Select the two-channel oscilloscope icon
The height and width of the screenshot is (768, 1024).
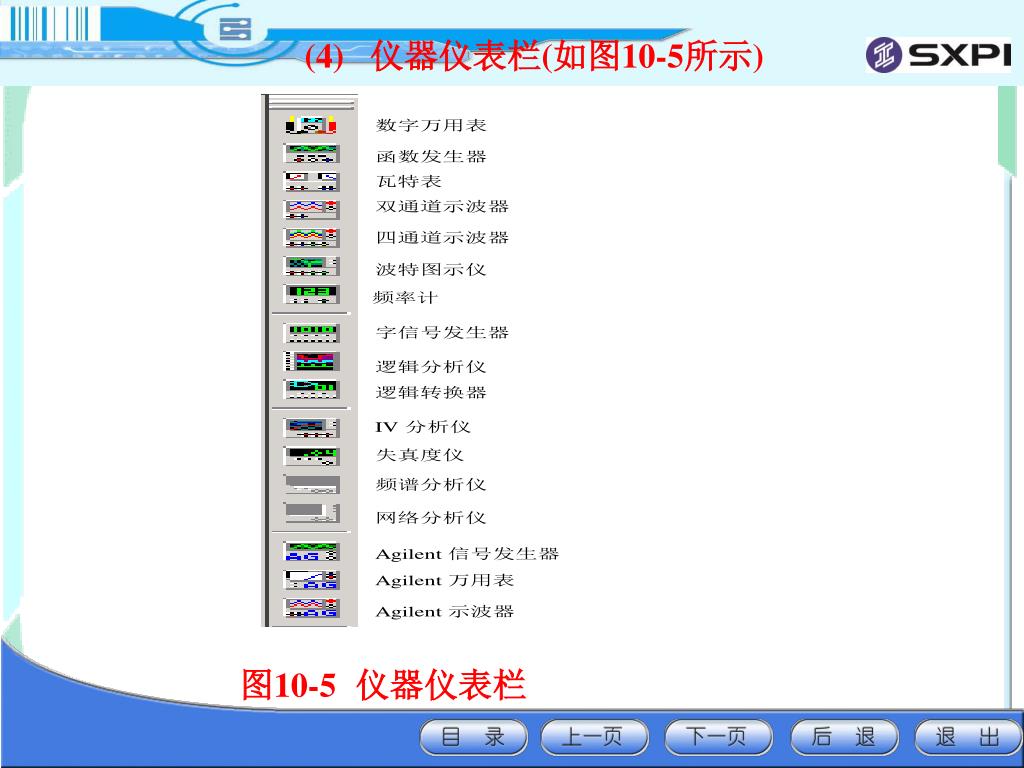(x=311, y=208)
